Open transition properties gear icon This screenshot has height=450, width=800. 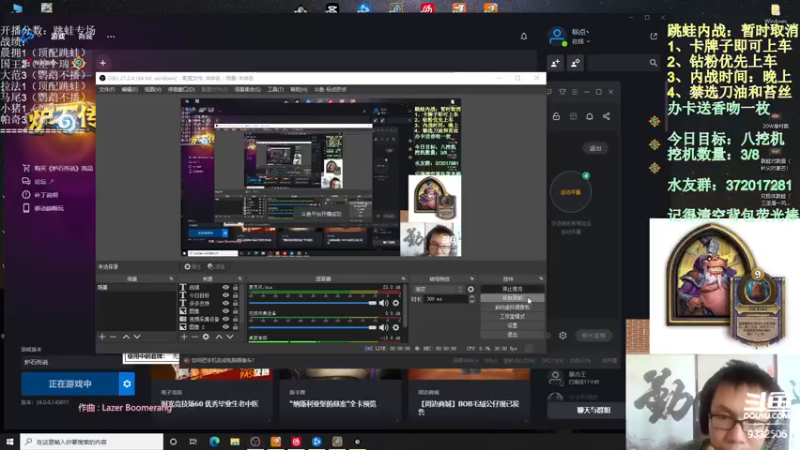pyautogui.click(x=470, y=289)
